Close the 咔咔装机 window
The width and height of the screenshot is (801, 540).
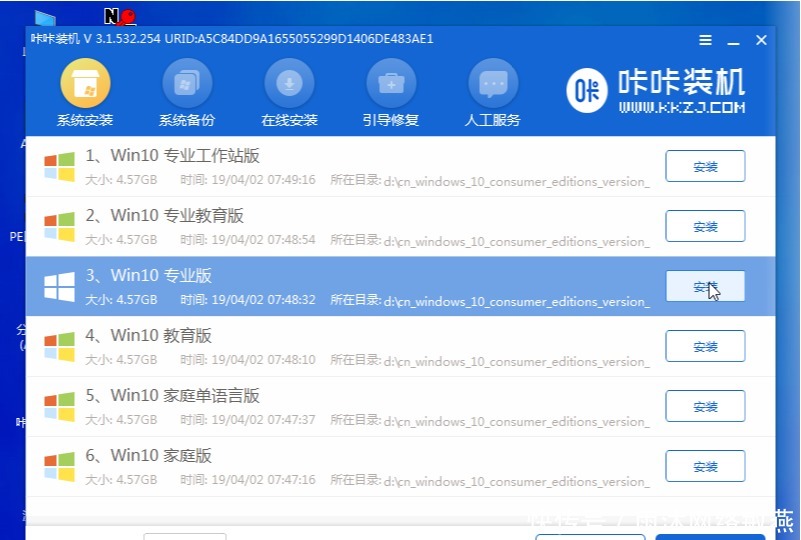tap(761, 40)
